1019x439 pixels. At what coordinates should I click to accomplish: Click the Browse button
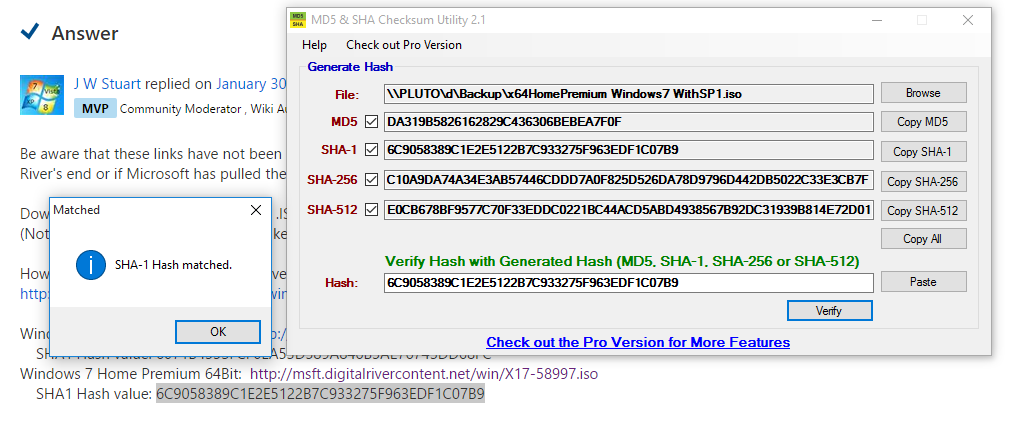923,93
